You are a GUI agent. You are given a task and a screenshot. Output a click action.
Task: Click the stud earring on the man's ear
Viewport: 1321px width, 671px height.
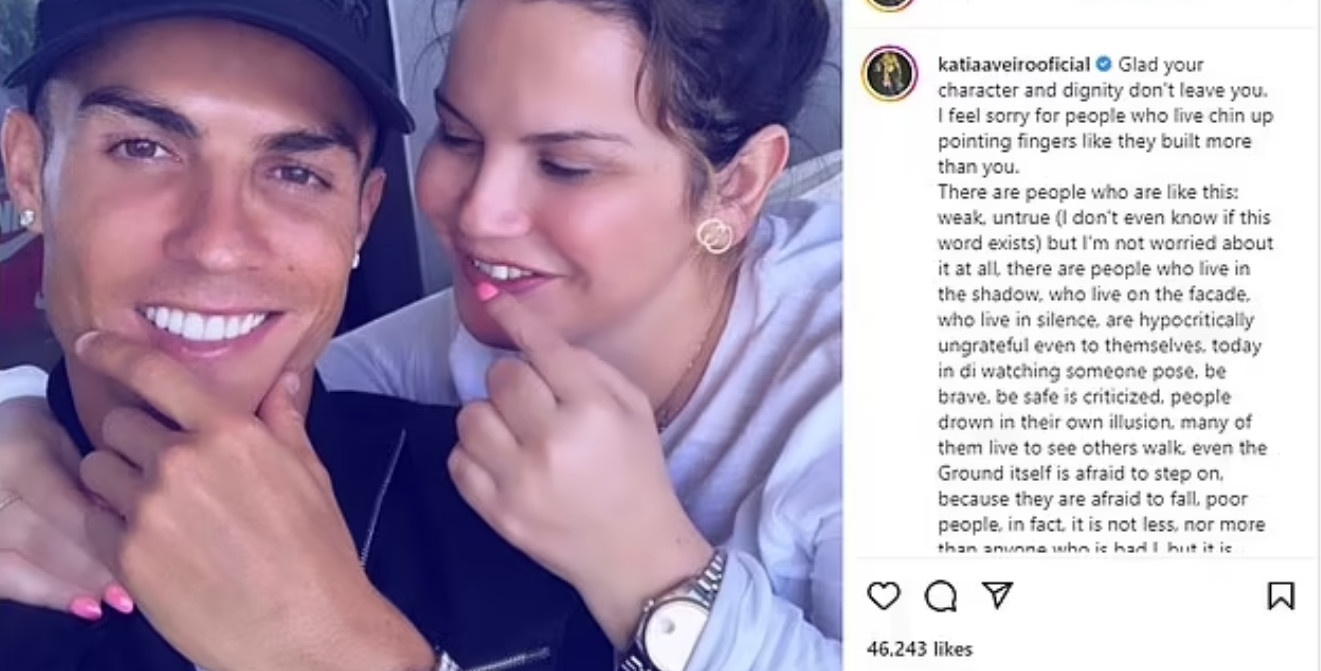coord(27,217)
